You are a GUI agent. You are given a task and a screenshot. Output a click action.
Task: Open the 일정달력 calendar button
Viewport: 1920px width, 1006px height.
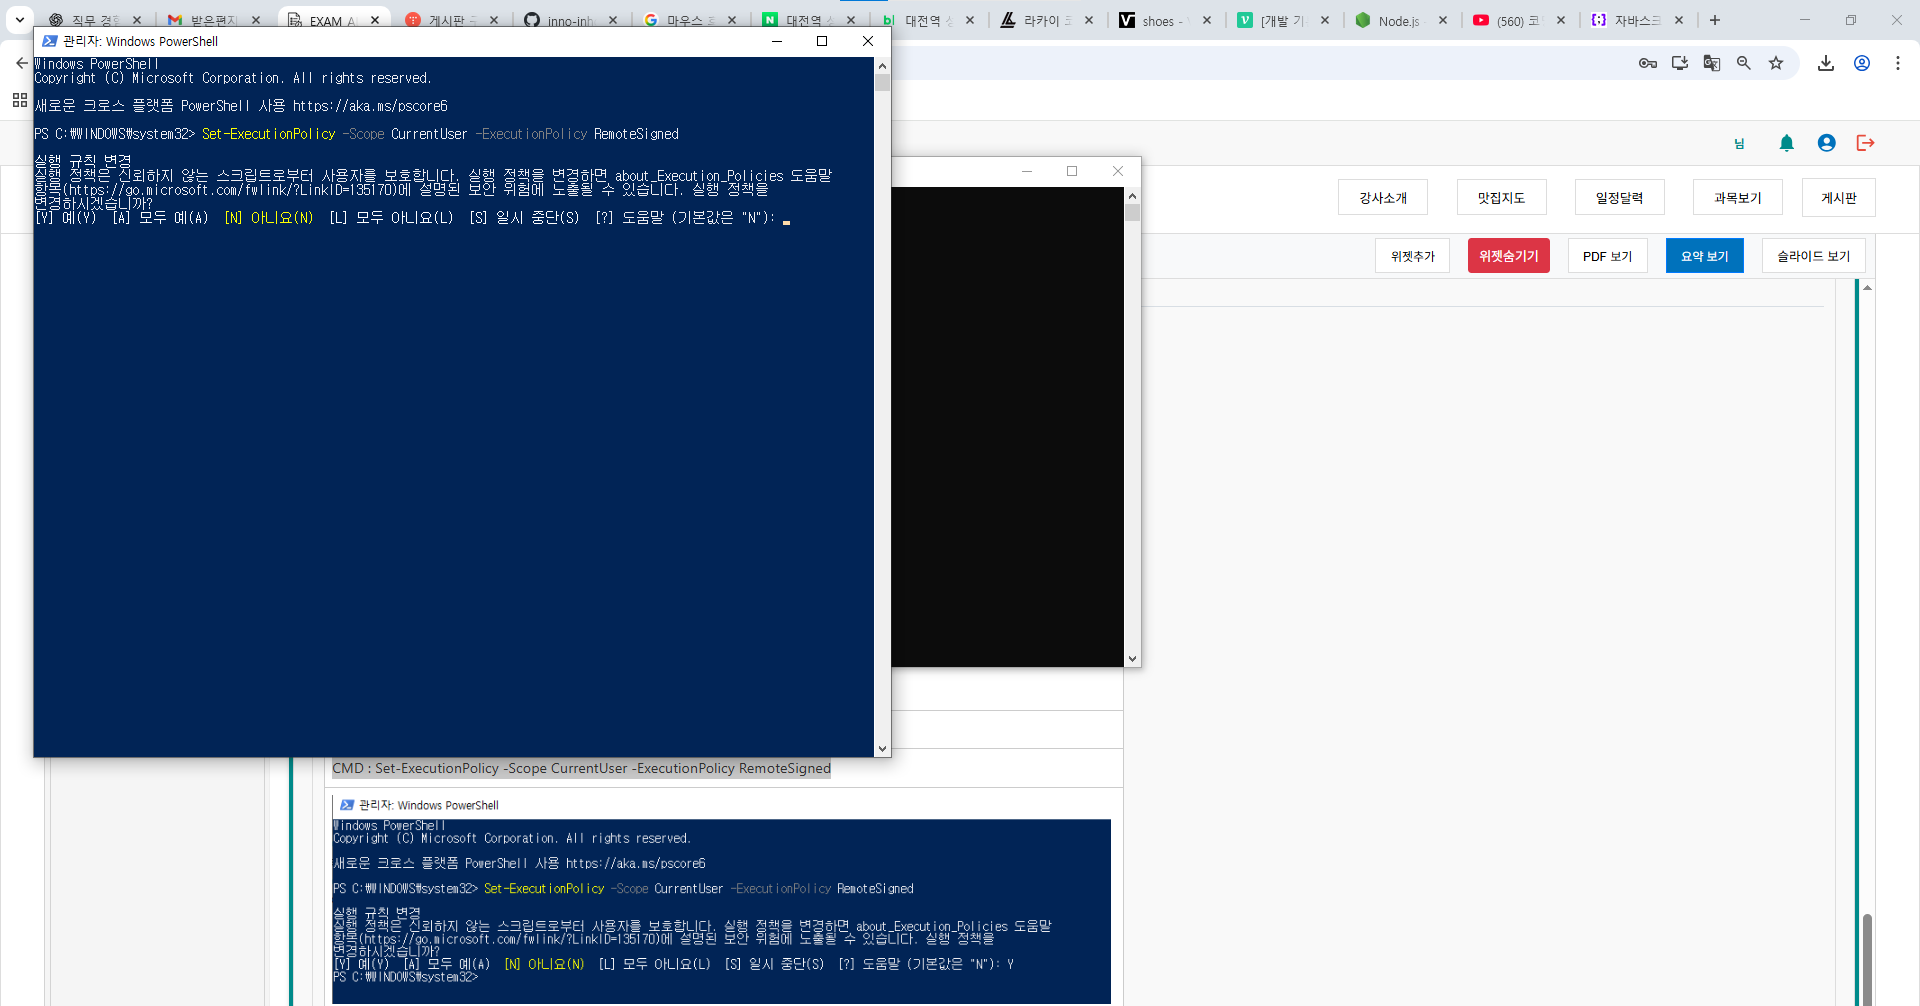point(1619,197)
